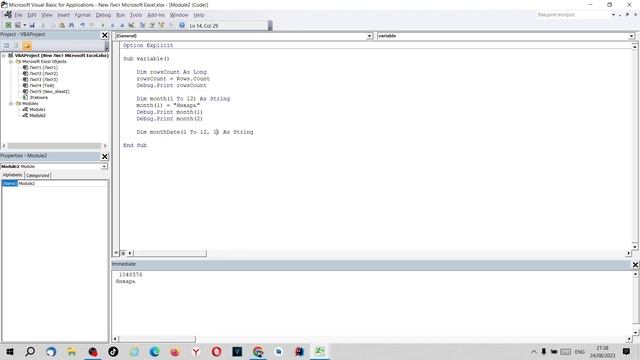Open the Window menu
The height and width of the screenshot is (360, 640).
(179, 15)
